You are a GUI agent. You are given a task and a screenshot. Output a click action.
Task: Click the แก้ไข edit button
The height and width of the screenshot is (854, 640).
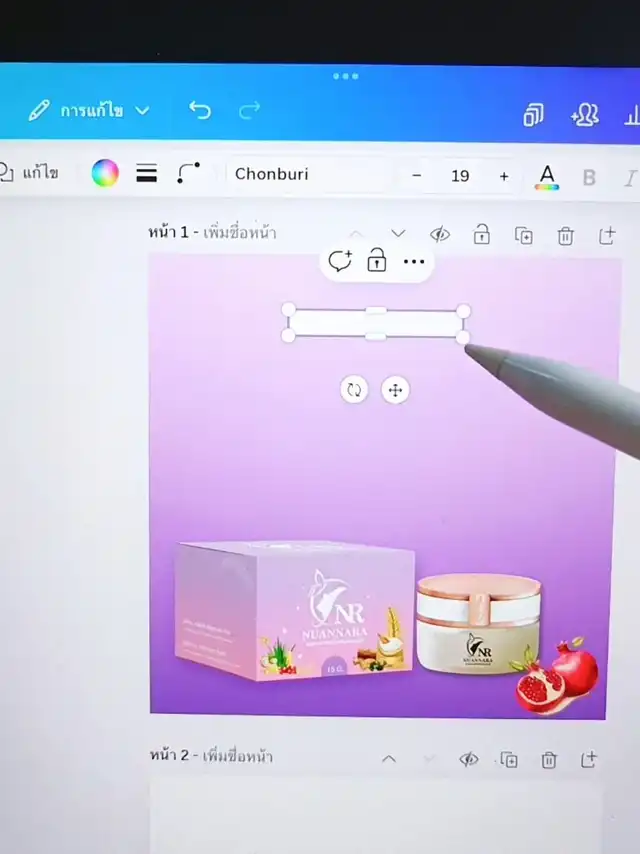(x=30, y=173)
